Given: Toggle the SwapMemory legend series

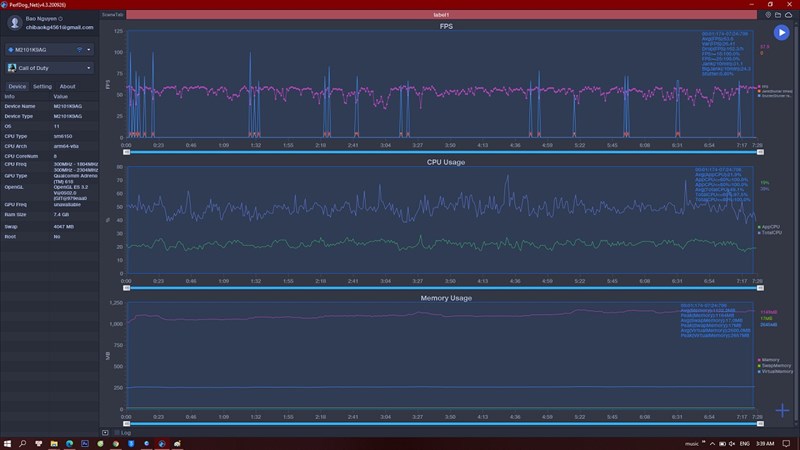Looking at the screenshot, I should pyautogui.click(x=774, y=365).
